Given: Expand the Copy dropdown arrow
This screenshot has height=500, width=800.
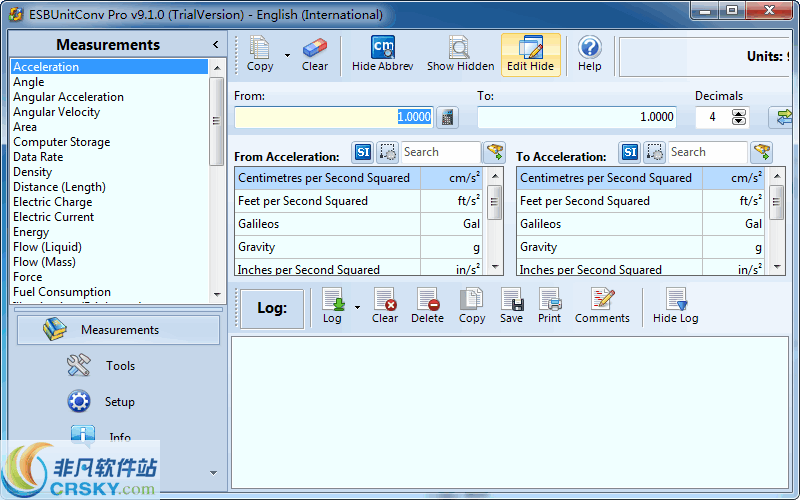Looking at the screenshot, I should point(287,56).
